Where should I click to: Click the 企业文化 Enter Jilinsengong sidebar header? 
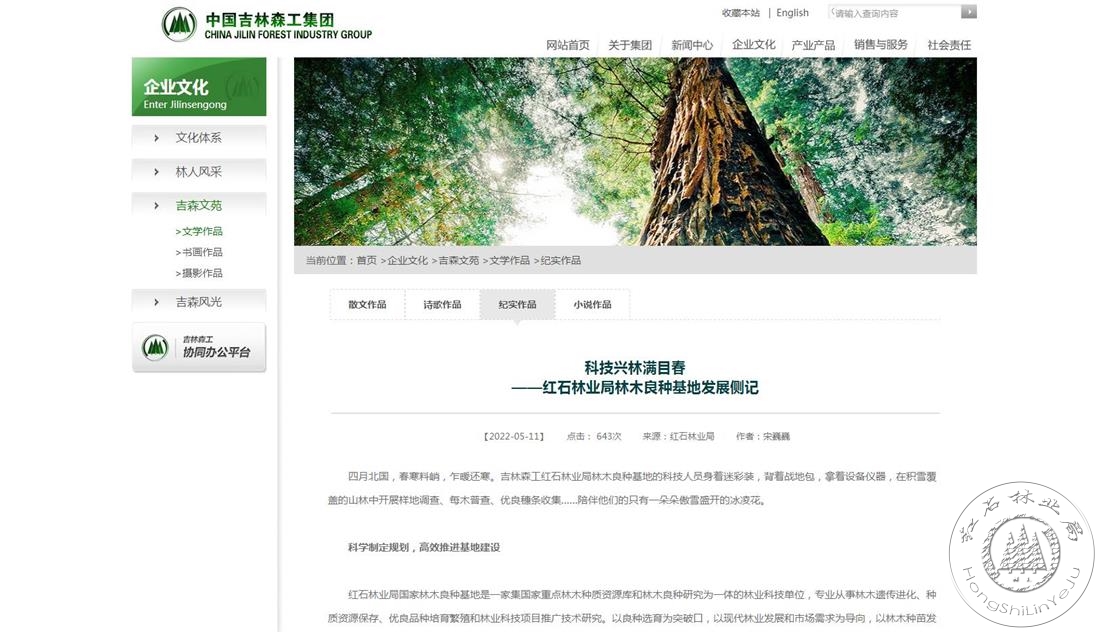[199, 87]
